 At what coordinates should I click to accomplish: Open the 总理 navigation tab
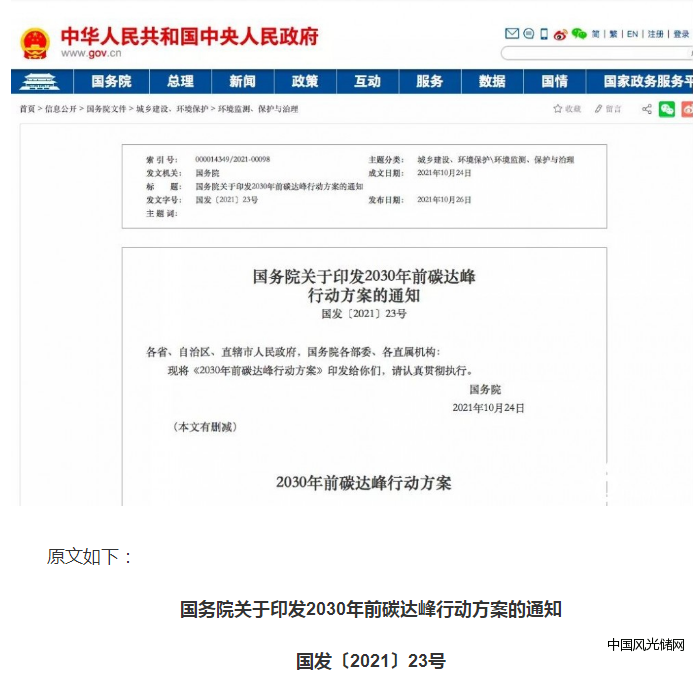[180, 81]
